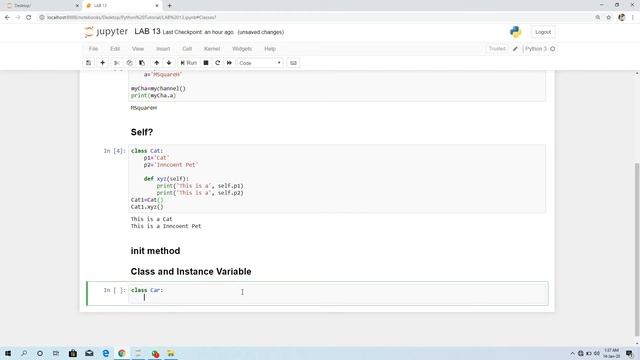The height and width of the screenshot is (360, 640).
Task: Click the kernel idle circle indicator
Action: pyautogui.click(x=553, y=49)
